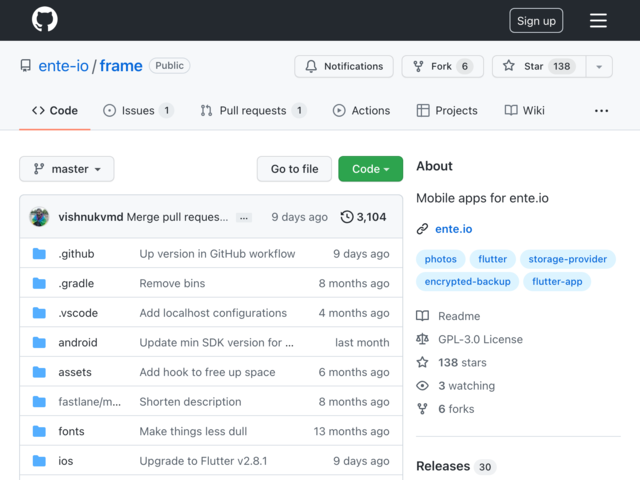Click the assets folder icon
Viewport: 640px width, 480px height.
[x=39, y=372]
